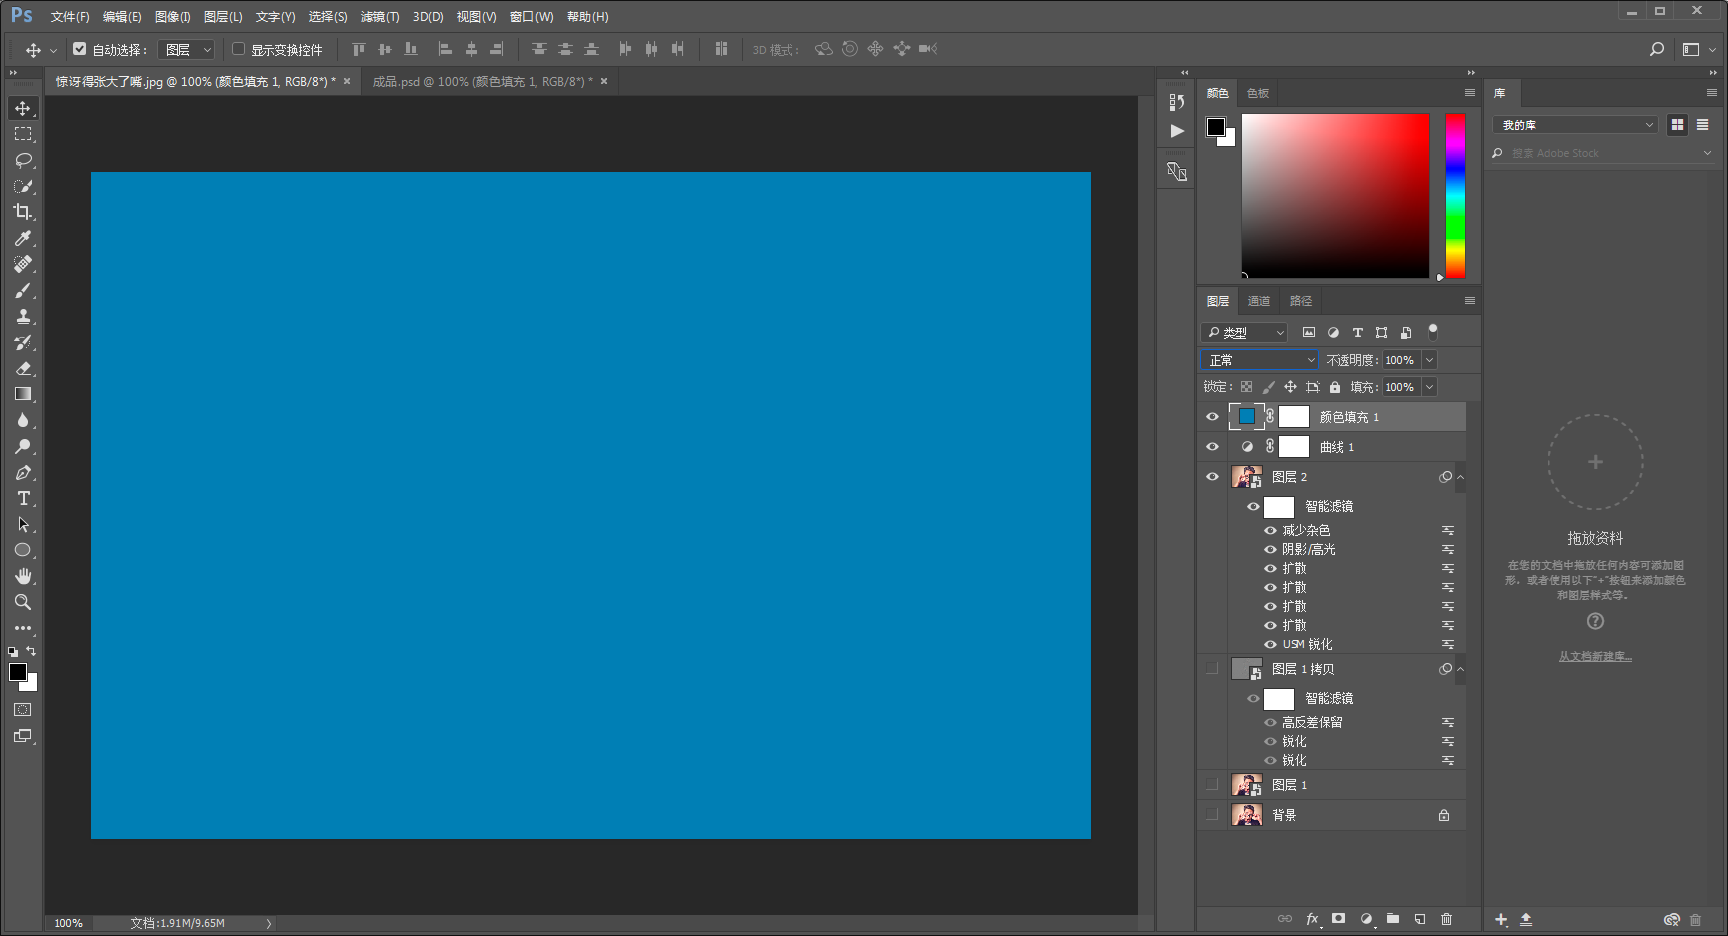Open the 我的库 library dropdown
The width and height of the screenshot is (1728, 936).
[x=1575, y=125]
